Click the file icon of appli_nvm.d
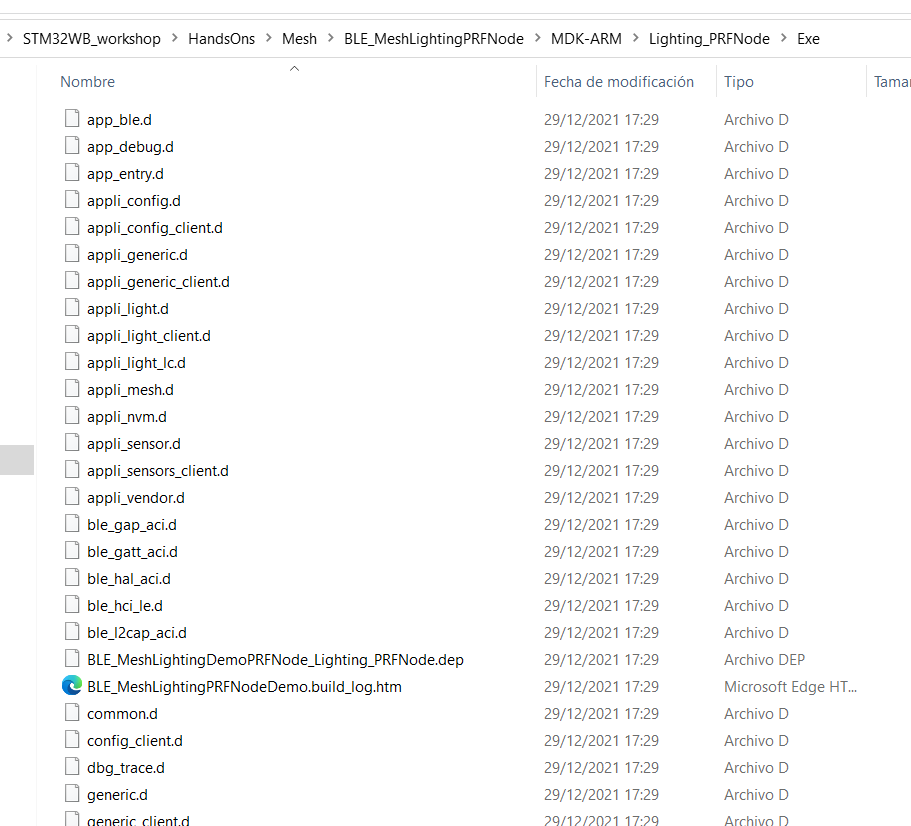Viewport: 911px width, 826px height. (71, 416)
